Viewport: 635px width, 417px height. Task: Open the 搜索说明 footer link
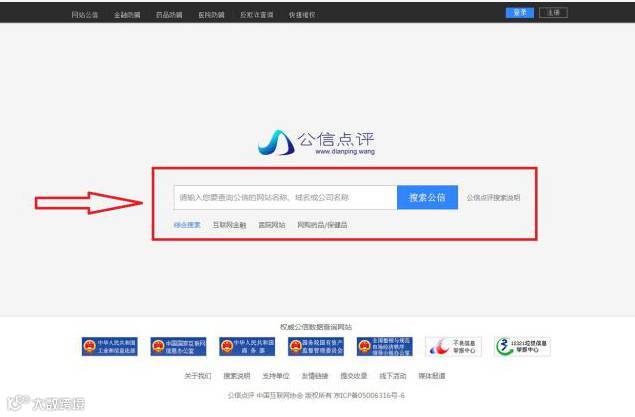click(x=237, y=376)
